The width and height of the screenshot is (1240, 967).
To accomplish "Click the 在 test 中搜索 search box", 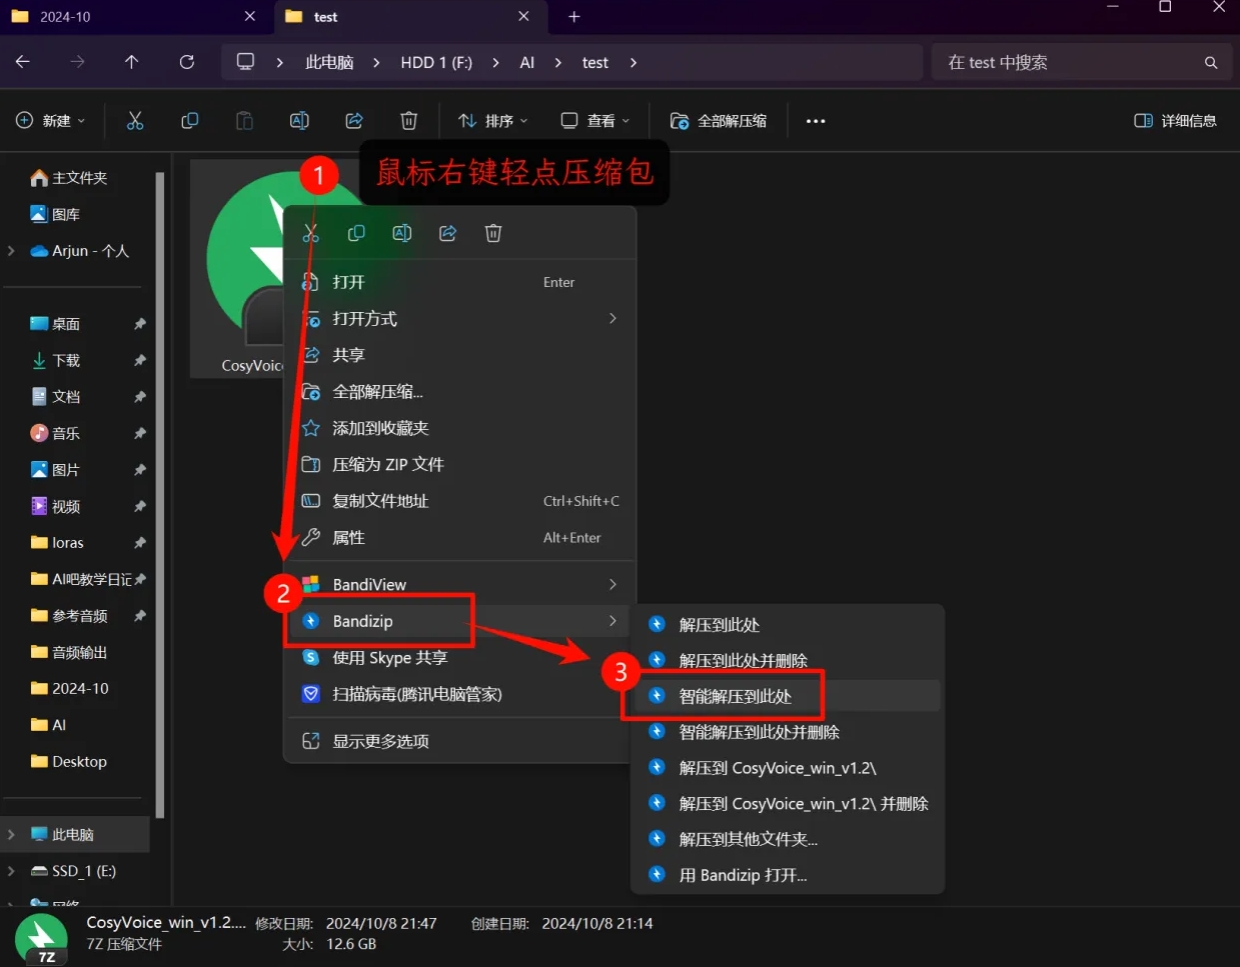I will (x=1080, y=61).
